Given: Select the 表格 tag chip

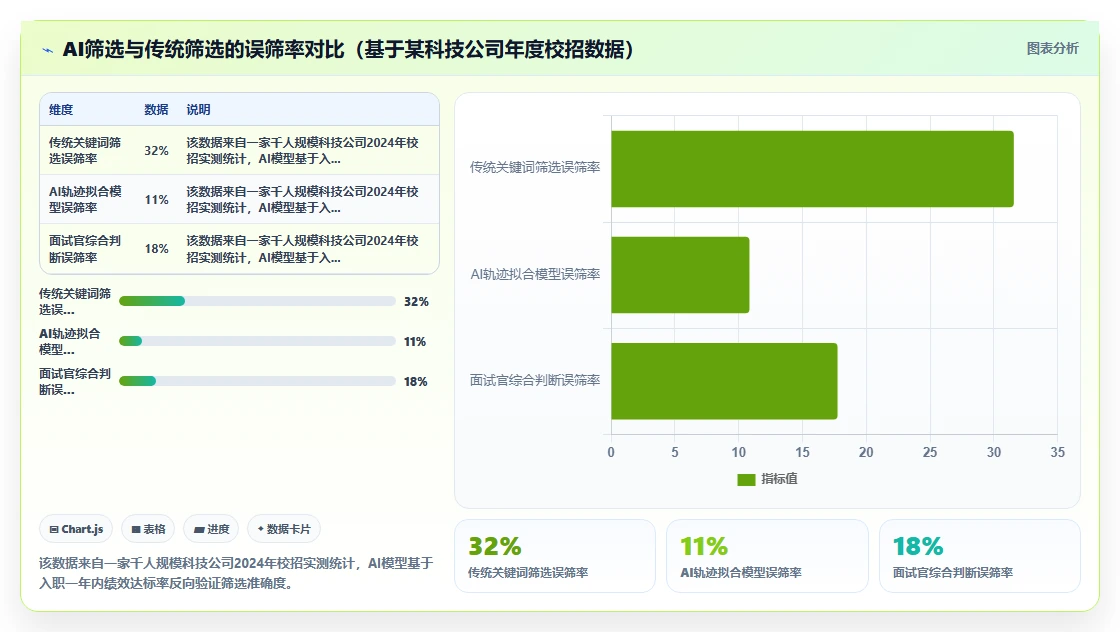Looking at the screenshot, I should 149,529.
